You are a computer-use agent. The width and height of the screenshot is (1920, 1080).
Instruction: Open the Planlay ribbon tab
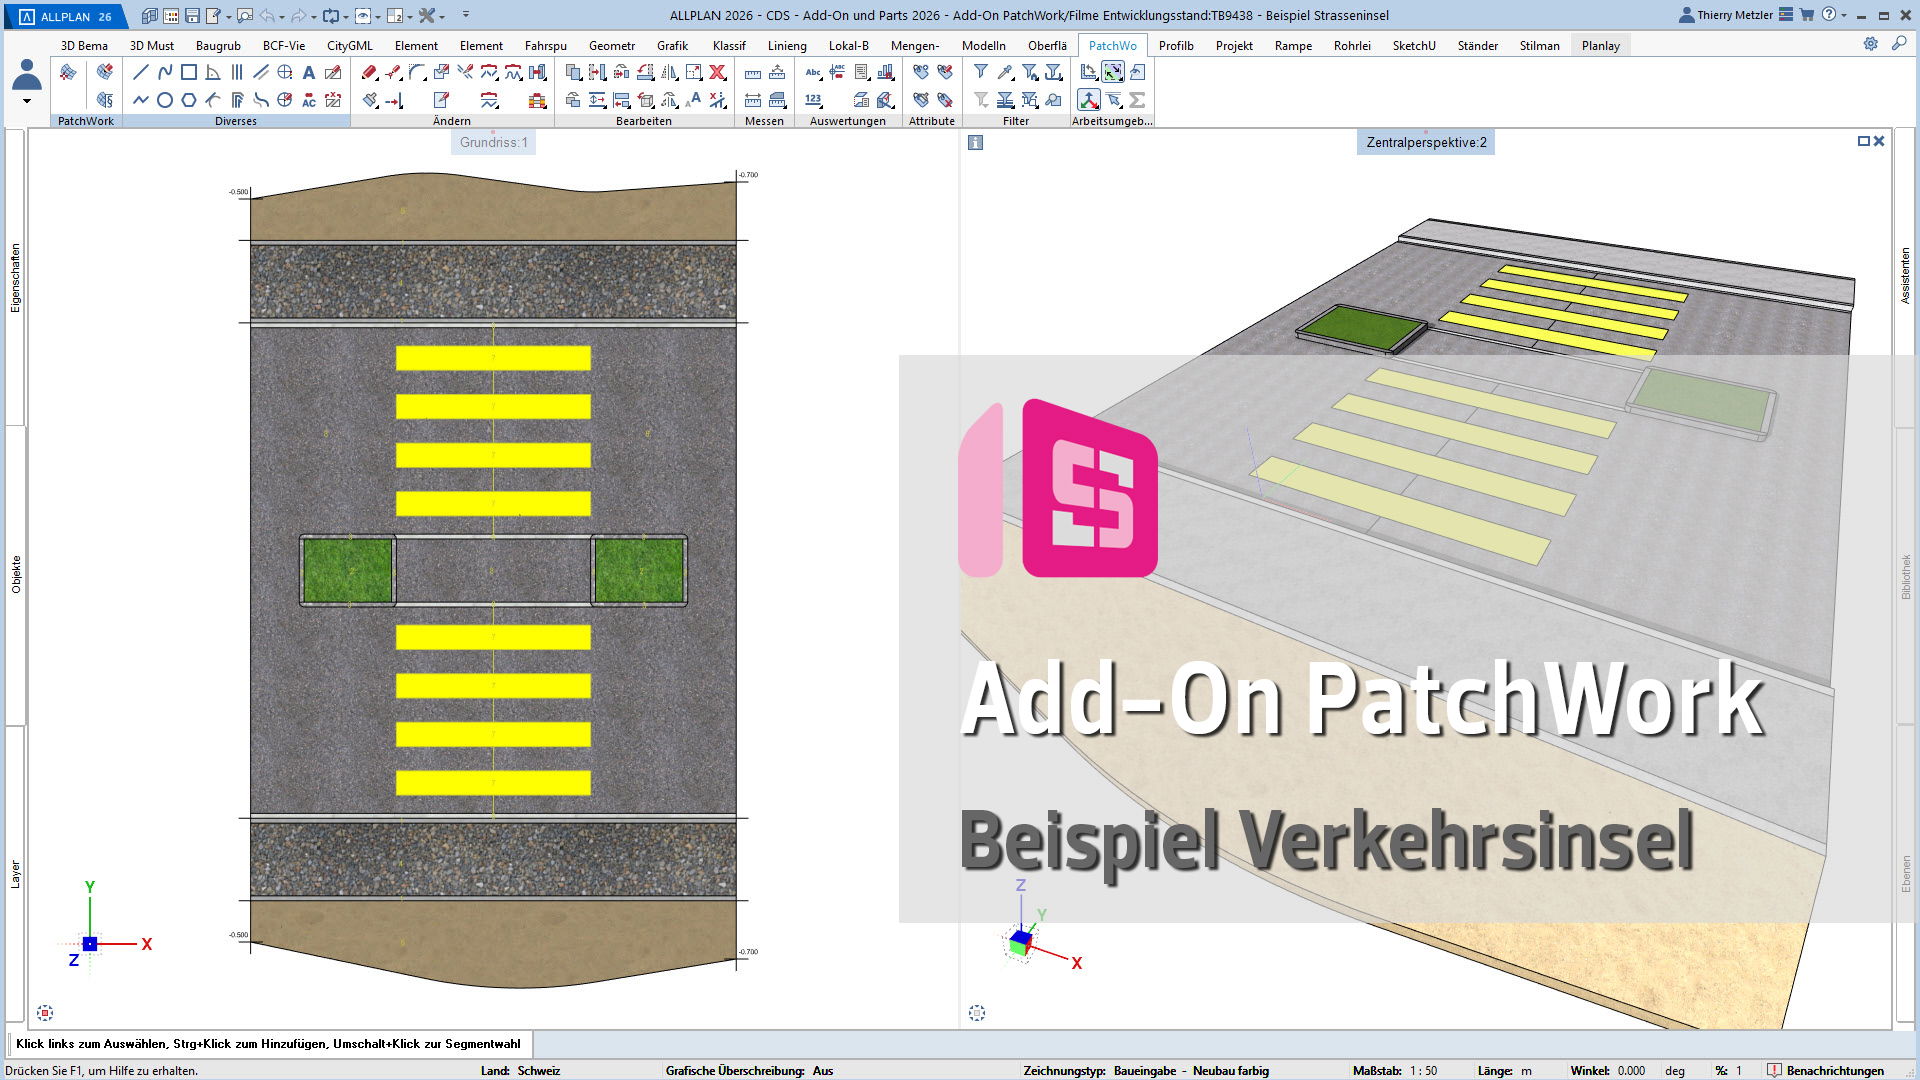coord(1600,45)
